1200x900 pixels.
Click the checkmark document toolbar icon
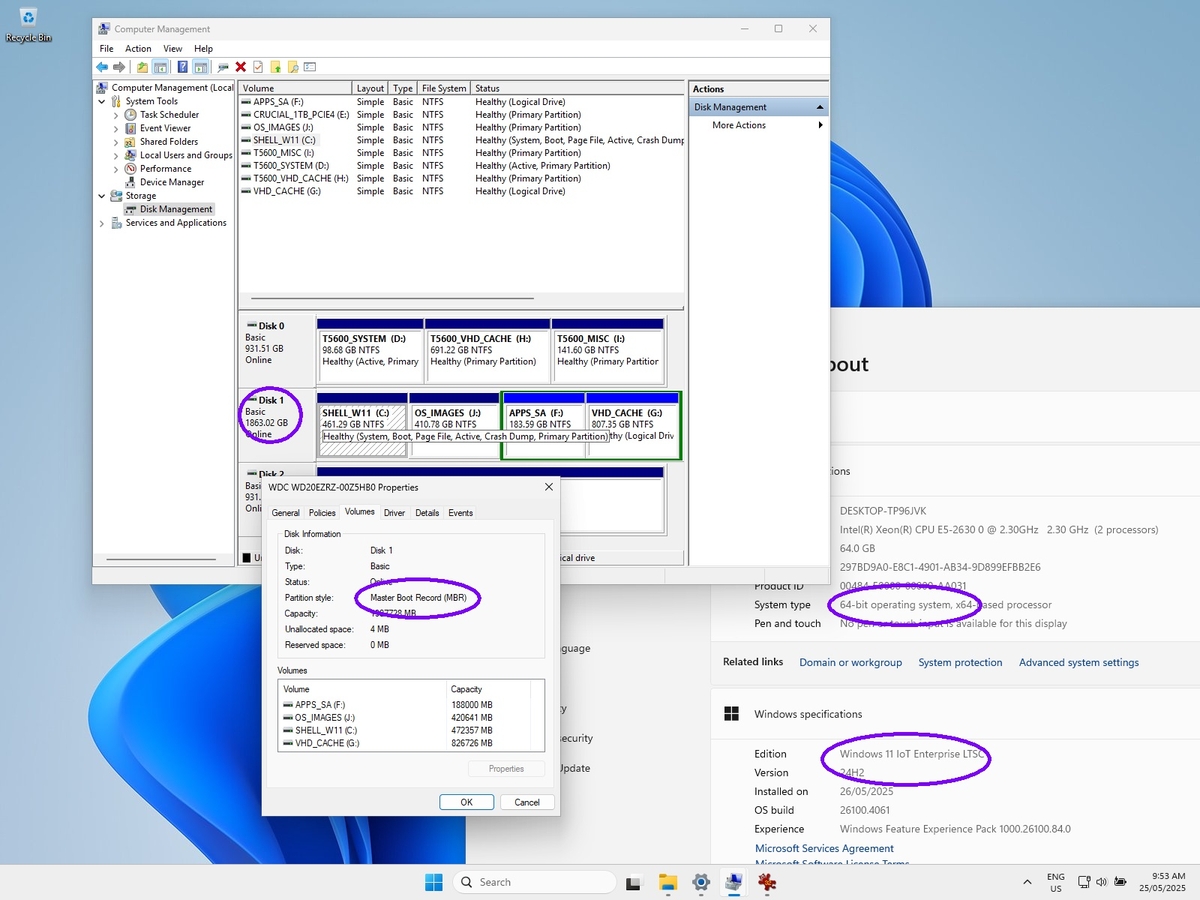point(258,67)
